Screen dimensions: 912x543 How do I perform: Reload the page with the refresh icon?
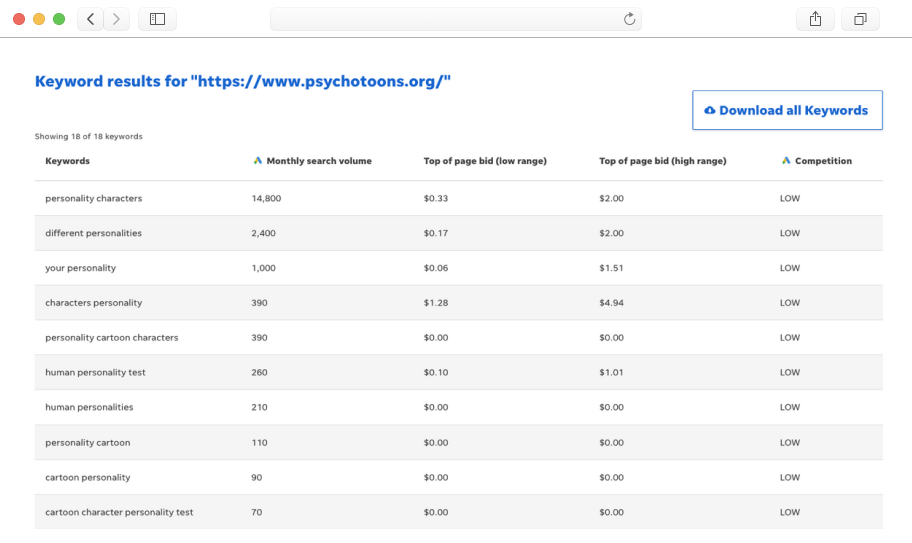629,19
